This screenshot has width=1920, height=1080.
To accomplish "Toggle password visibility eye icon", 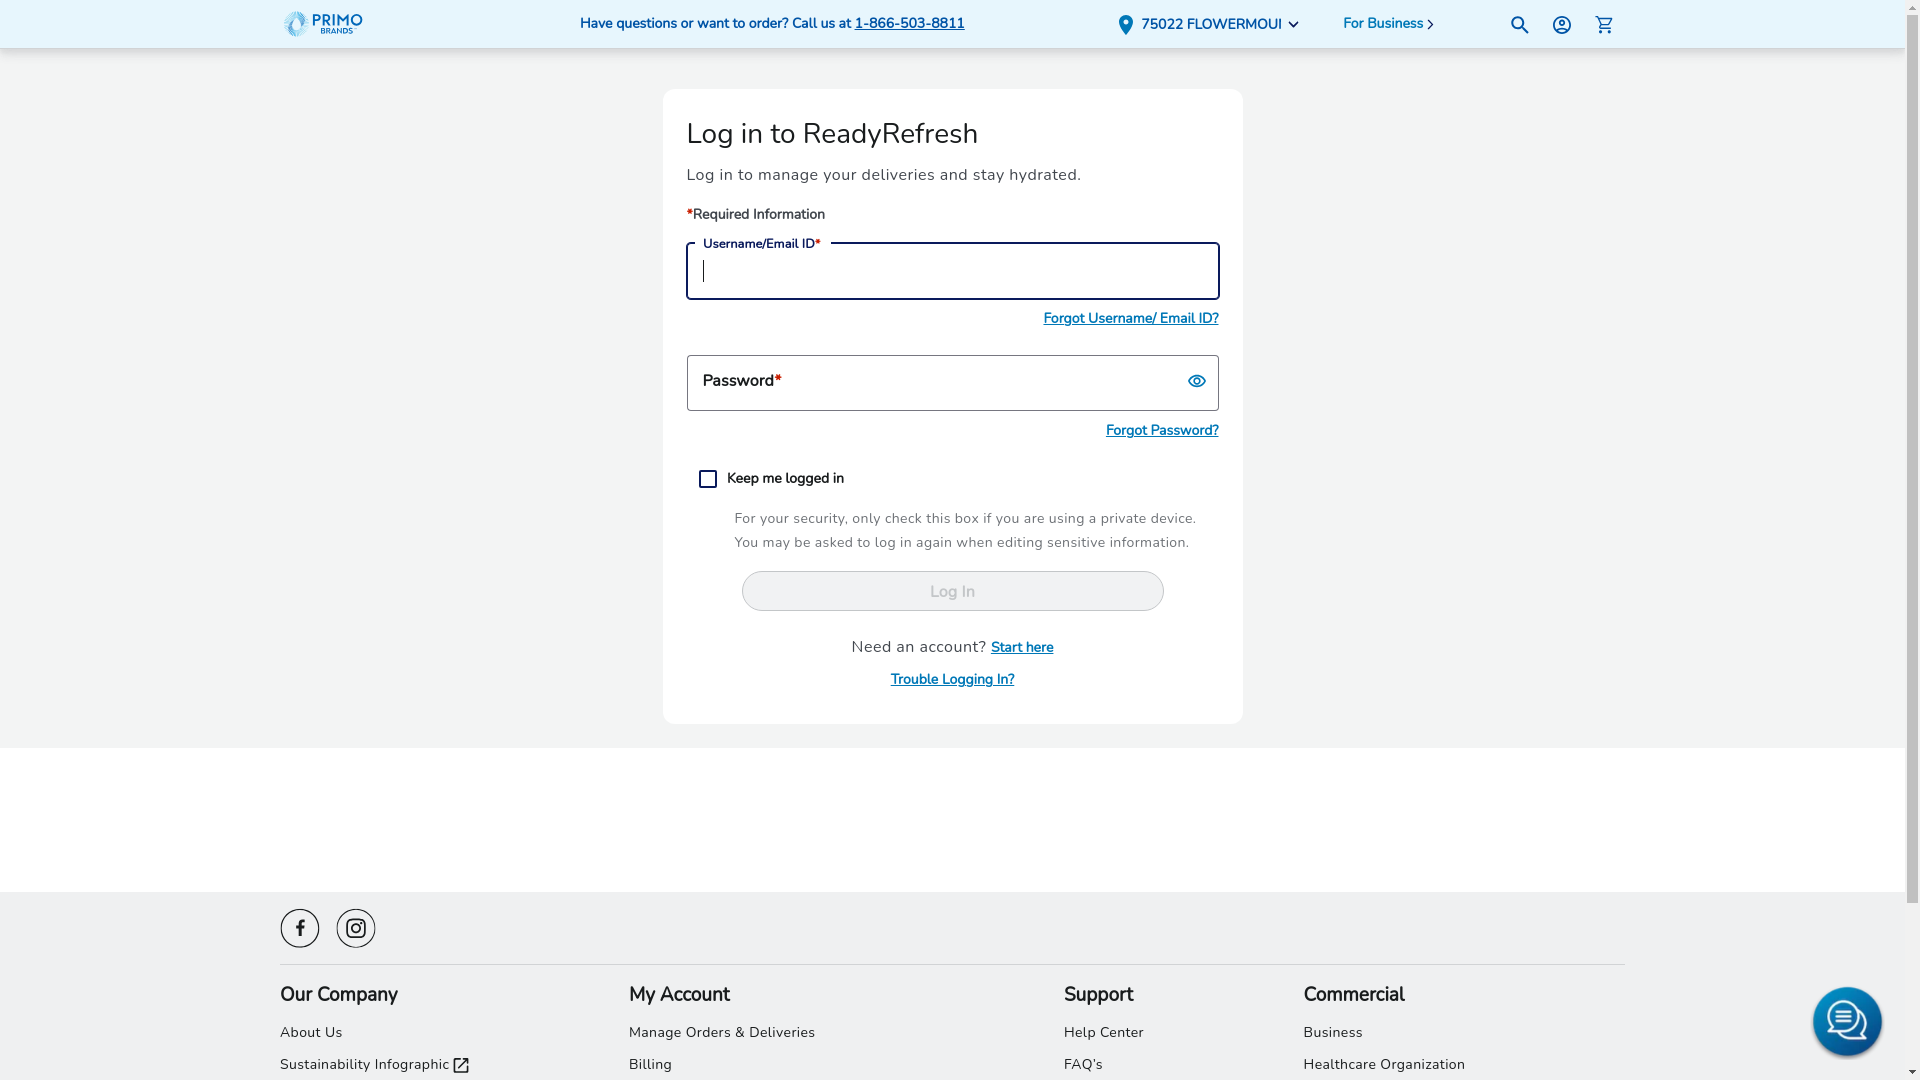I will click(1196, 381).
